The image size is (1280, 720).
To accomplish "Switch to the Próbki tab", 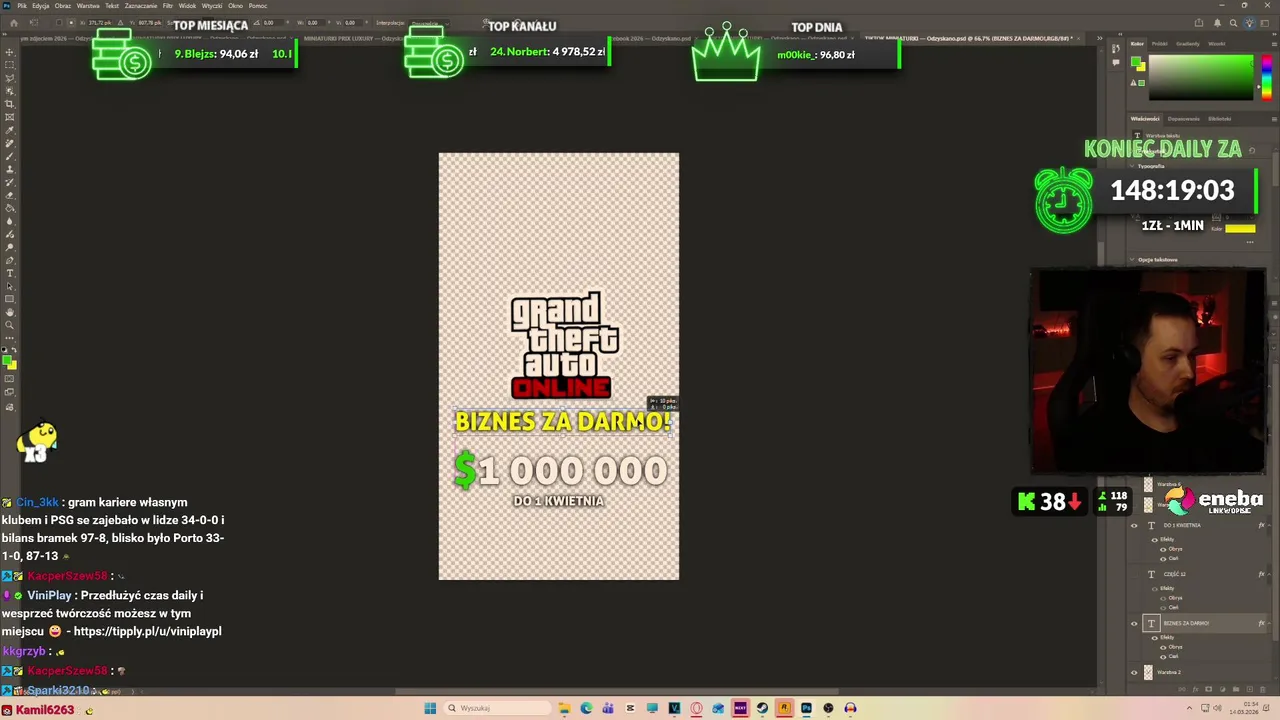I will (x=1159, y=44).
